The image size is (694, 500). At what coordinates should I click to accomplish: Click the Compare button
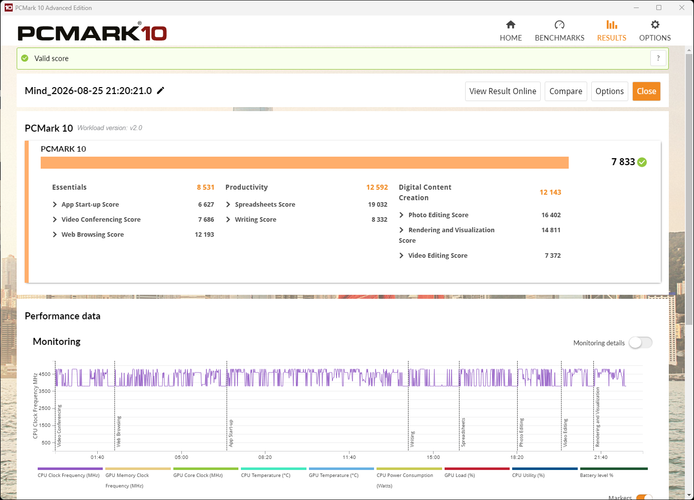point(566,91)
